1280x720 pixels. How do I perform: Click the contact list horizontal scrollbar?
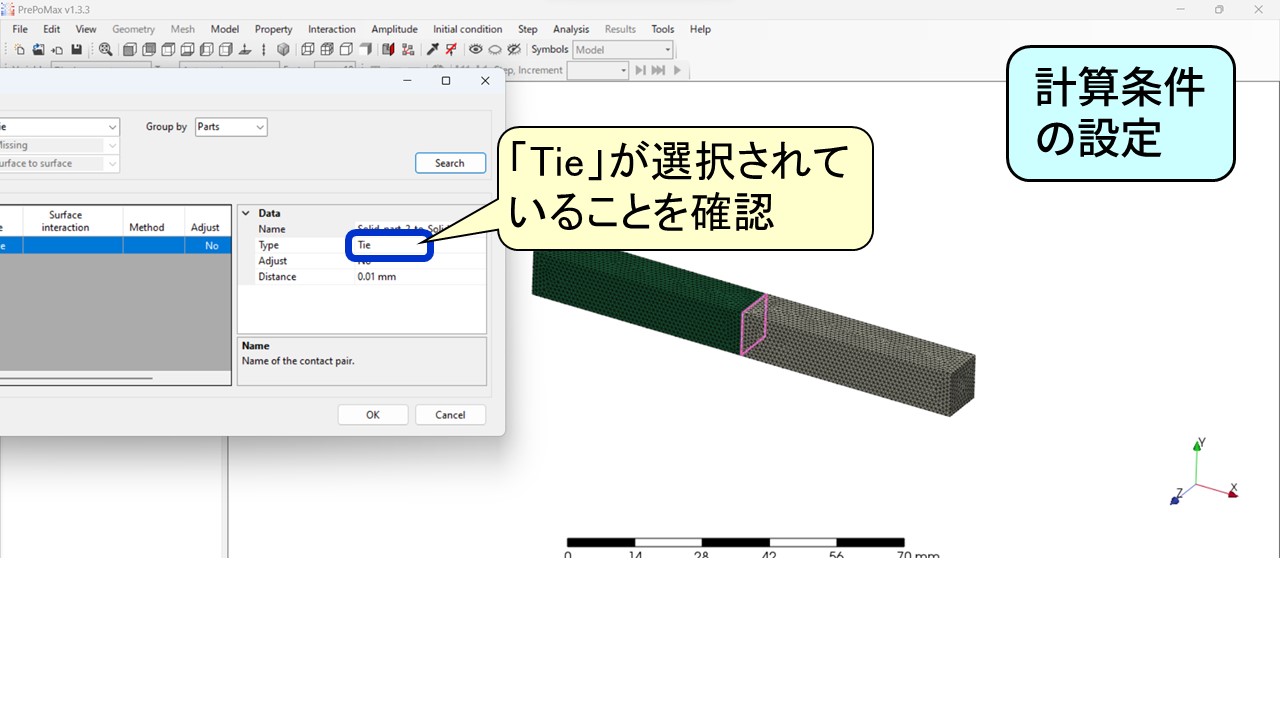(x=76, y=378)
